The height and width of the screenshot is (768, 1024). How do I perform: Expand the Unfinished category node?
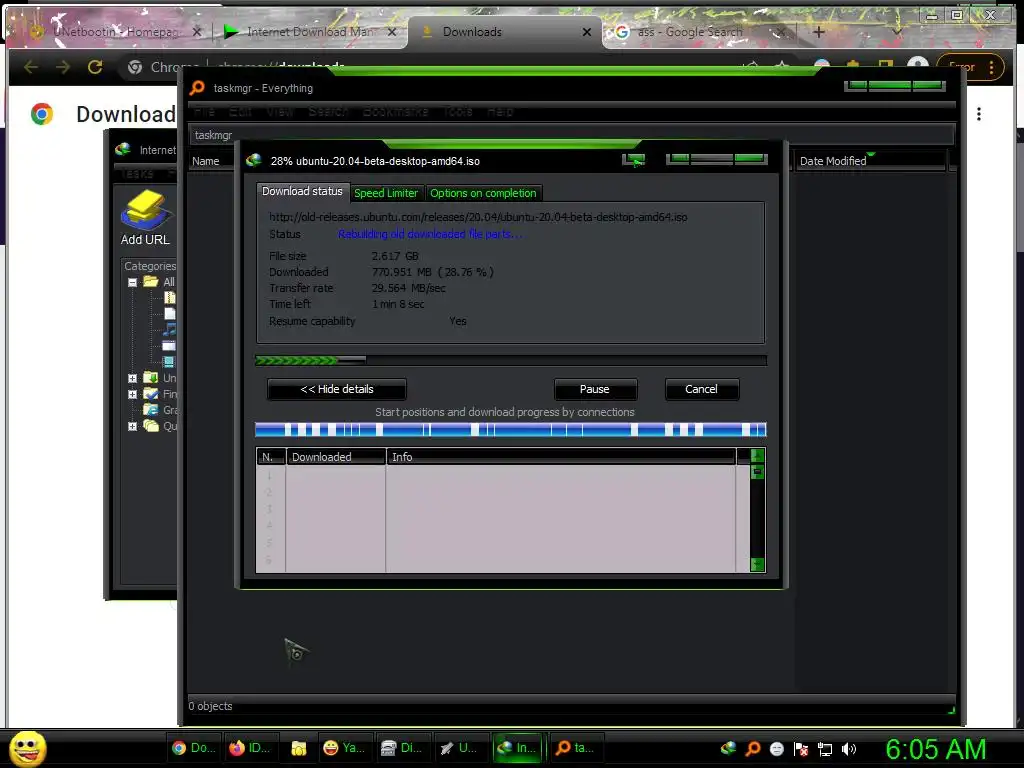click(133, 378)
